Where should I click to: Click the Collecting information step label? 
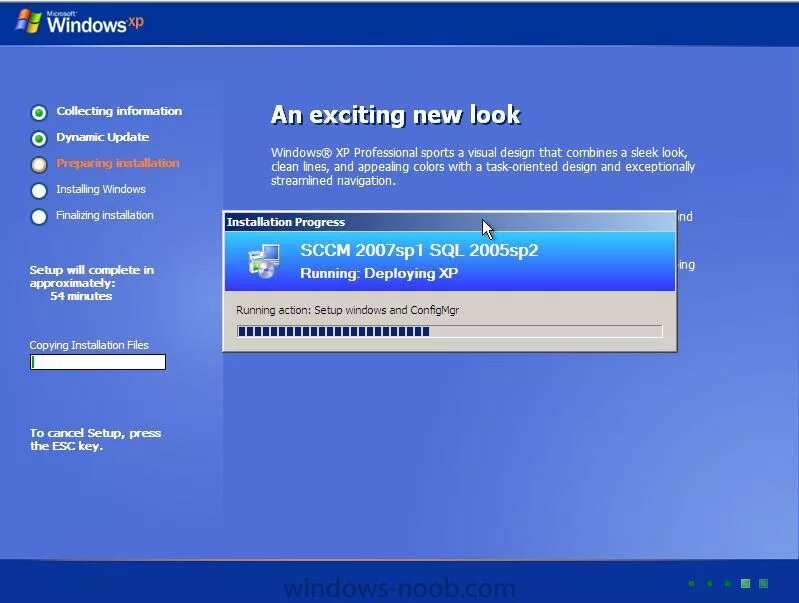coord(119,111)
